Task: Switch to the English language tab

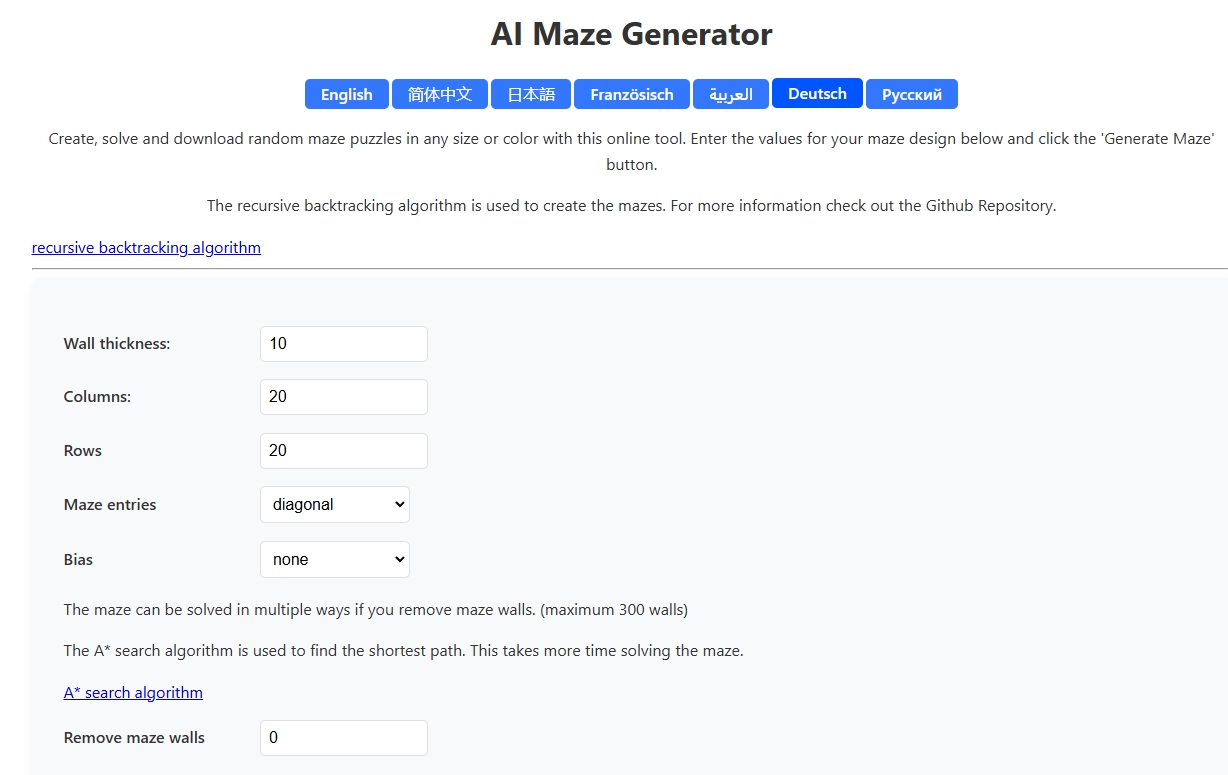Action: click(346, 94)
